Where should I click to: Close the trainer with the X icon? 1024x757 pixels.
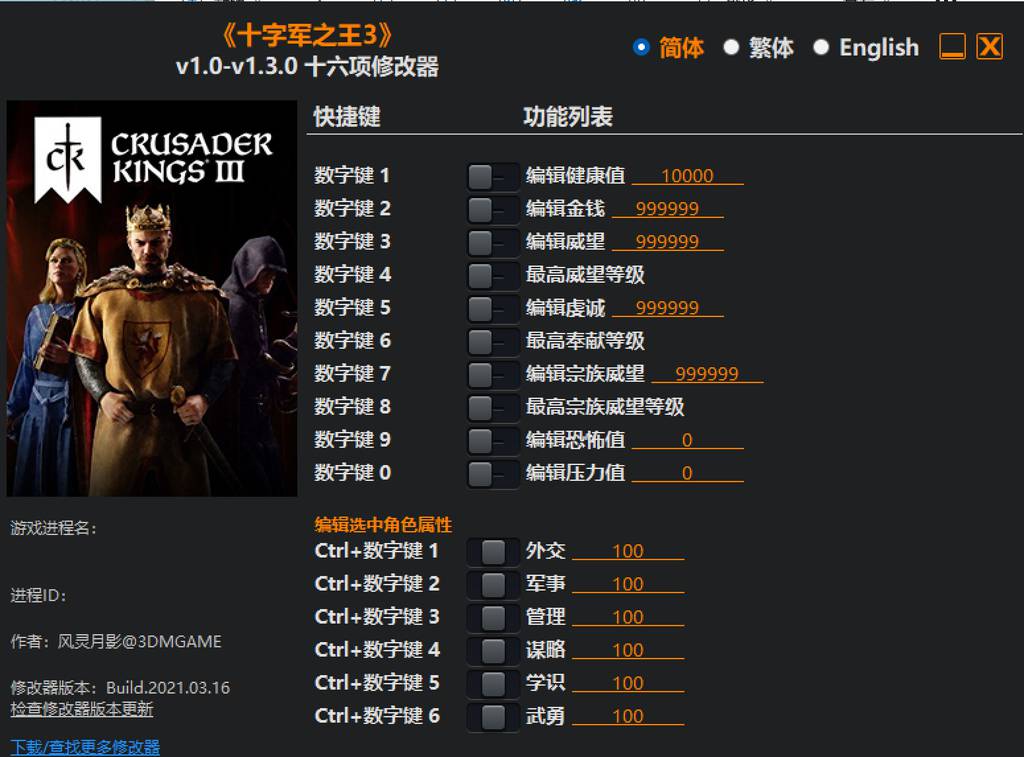coord(989,46)
